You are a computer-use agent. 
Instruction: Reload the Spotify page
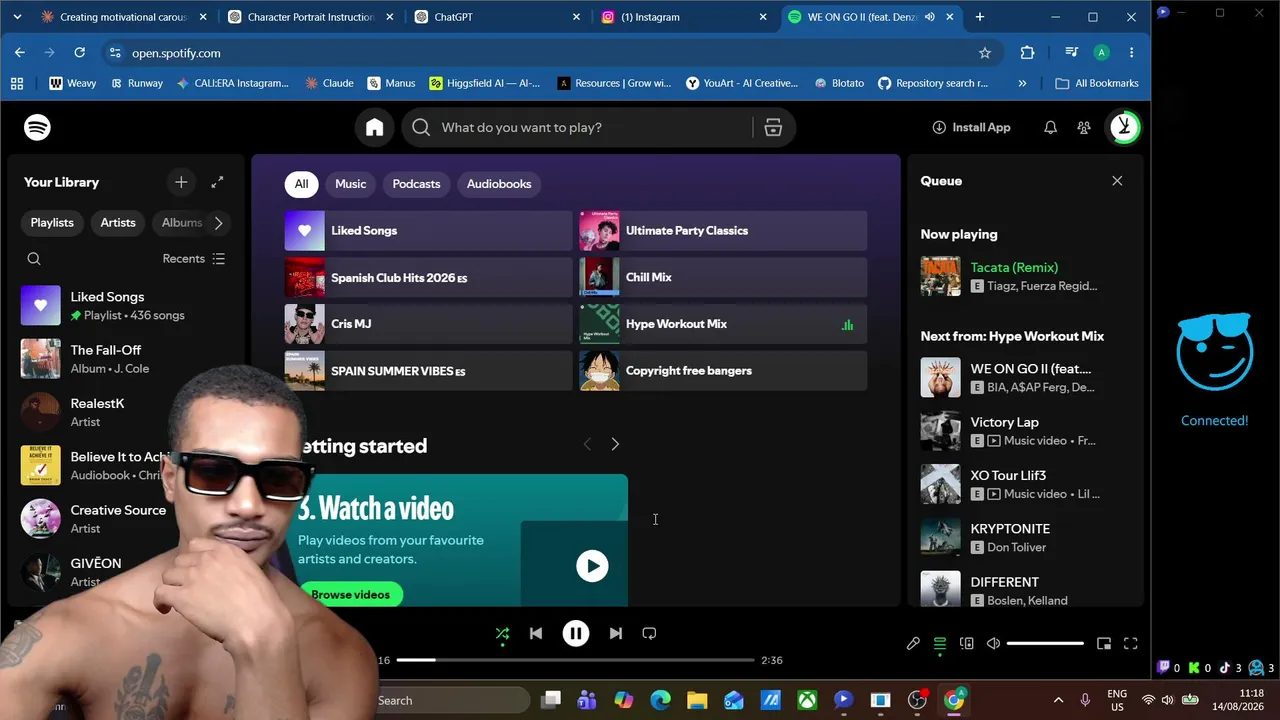pos(80,53)
